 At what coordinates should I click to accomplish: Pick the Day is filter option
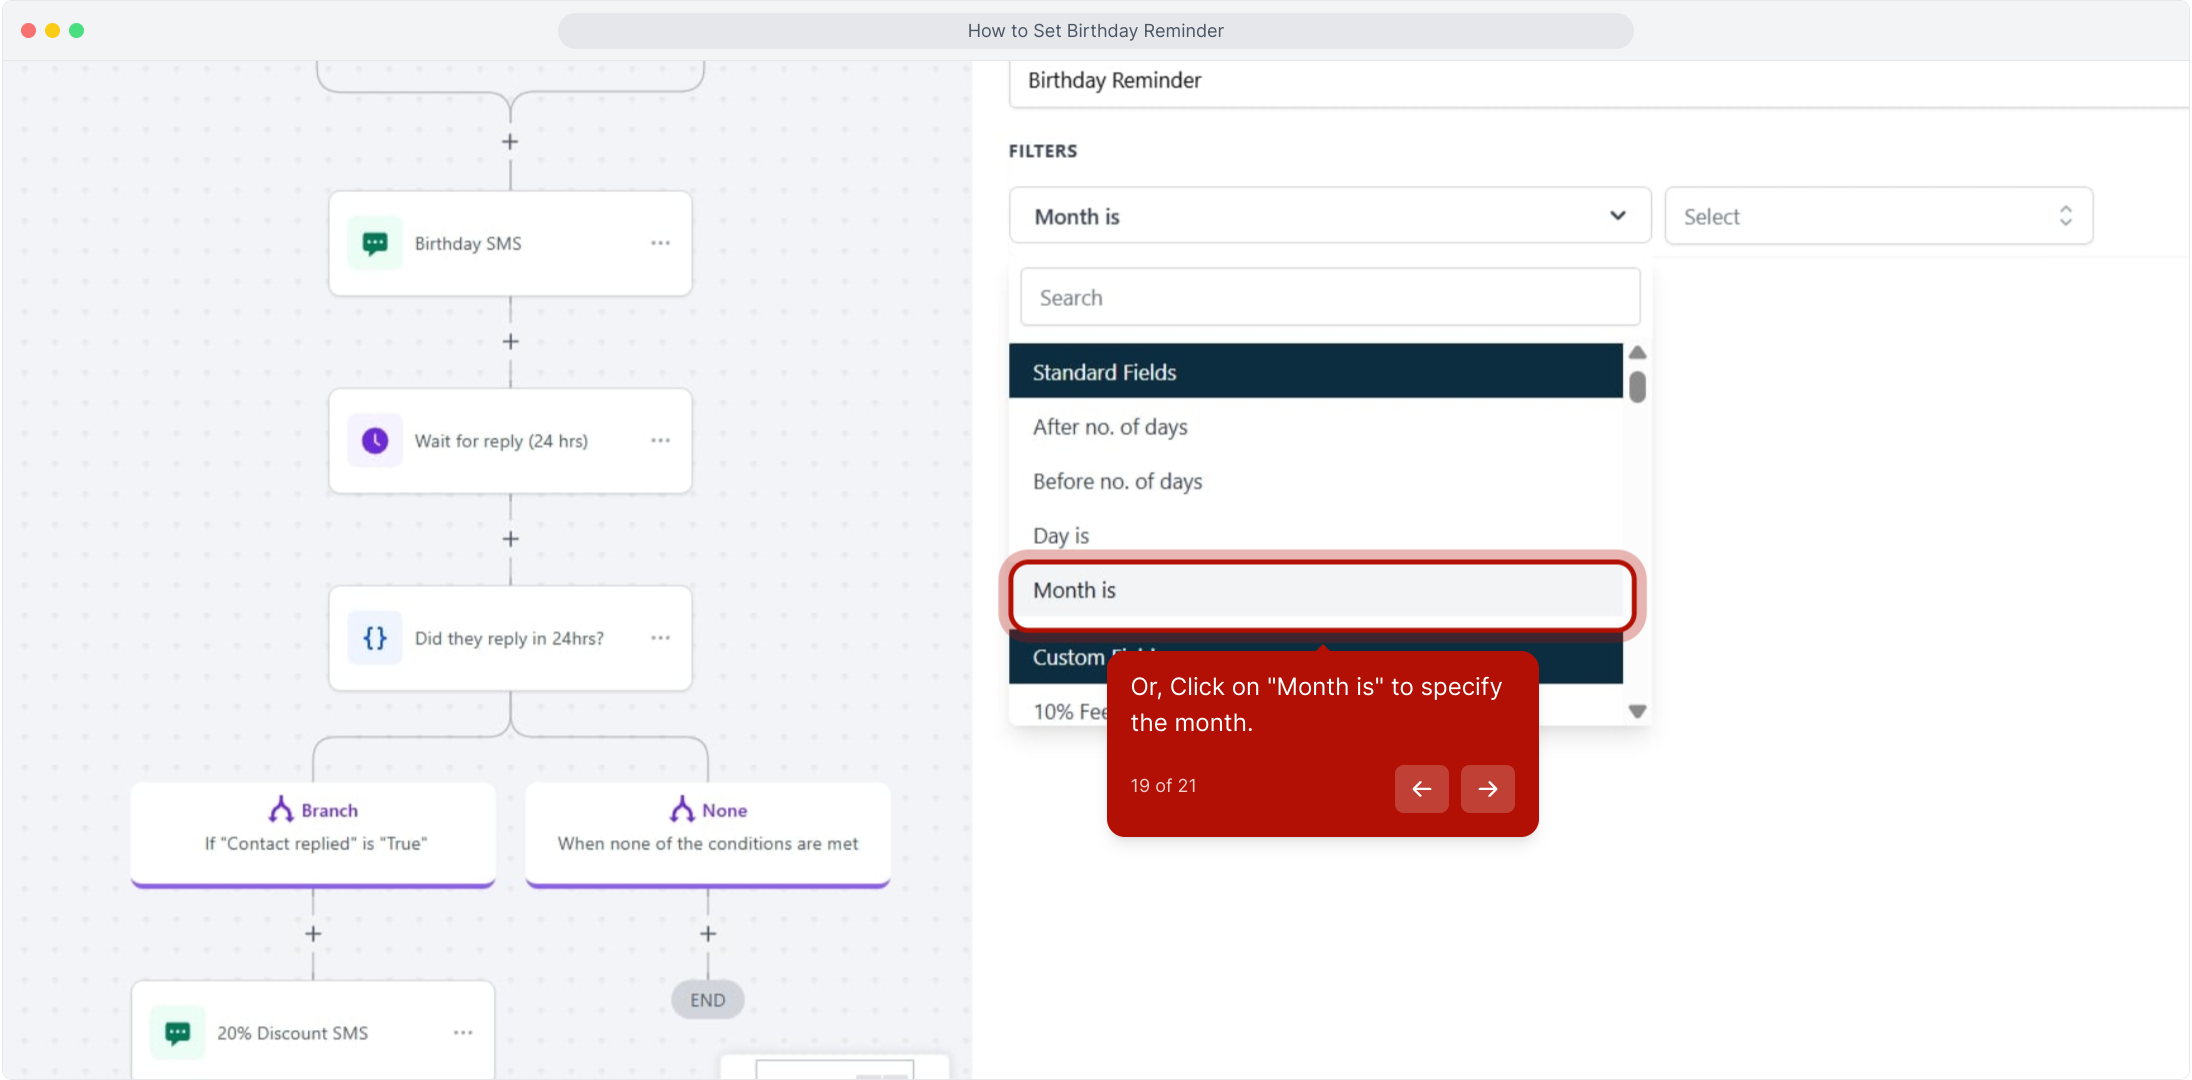click(1061, 536)
